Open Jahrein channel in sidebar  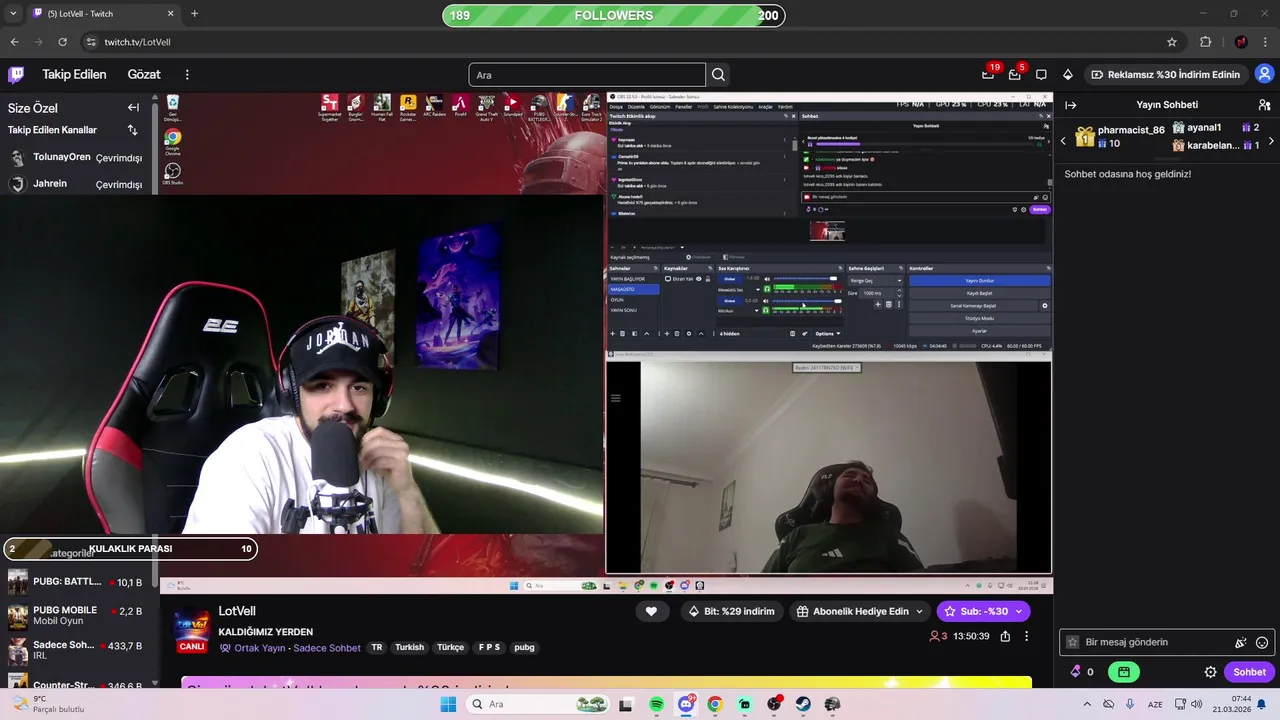(x=76, y=184)
